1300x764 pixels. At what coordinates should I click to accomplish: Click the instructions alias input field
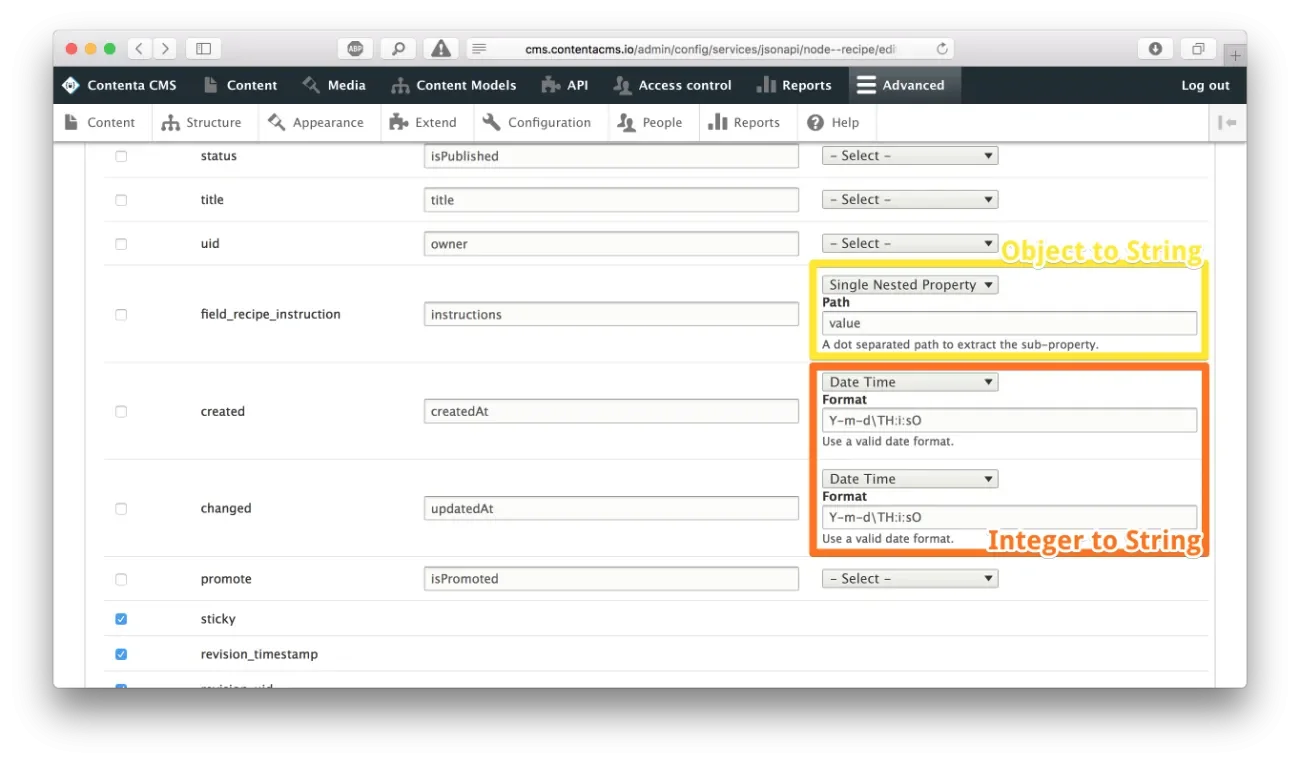coord(611,314)
